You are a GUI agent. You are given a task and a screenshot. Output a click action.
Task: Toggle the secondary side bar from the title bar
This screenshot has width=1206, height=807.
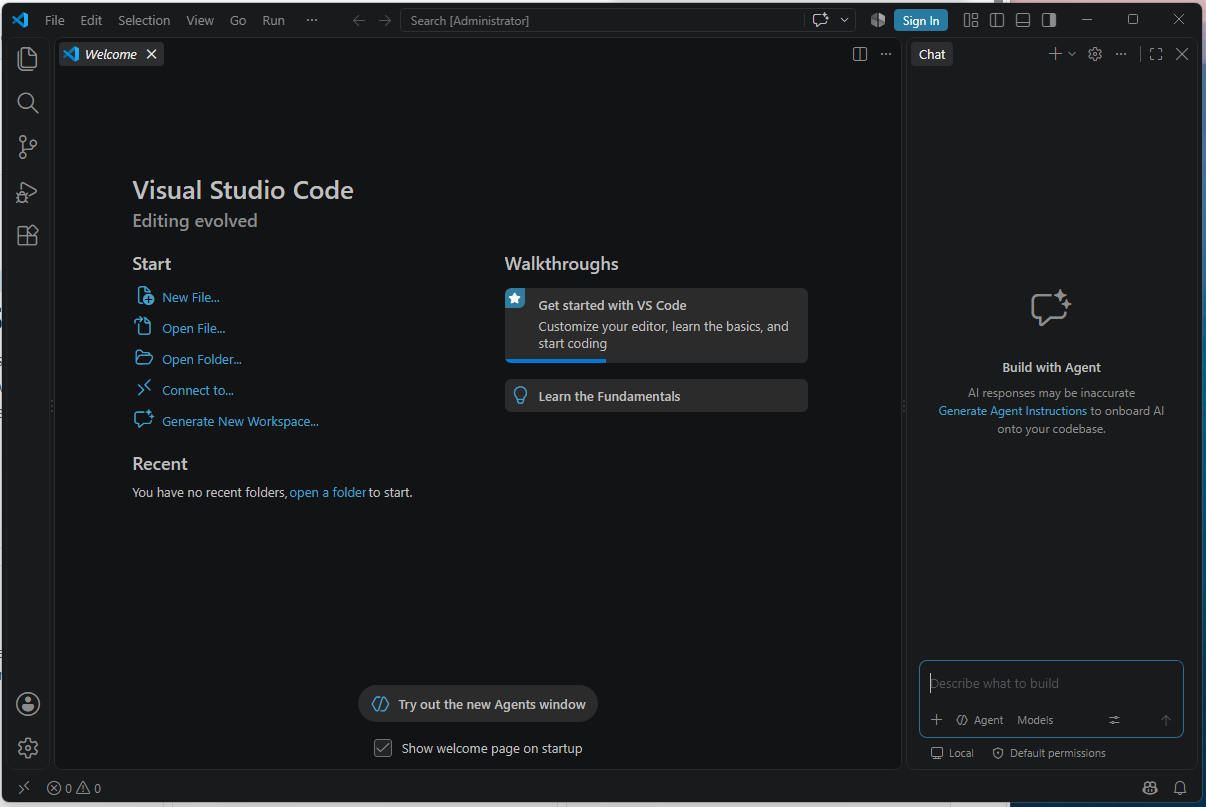point(1049,20)
